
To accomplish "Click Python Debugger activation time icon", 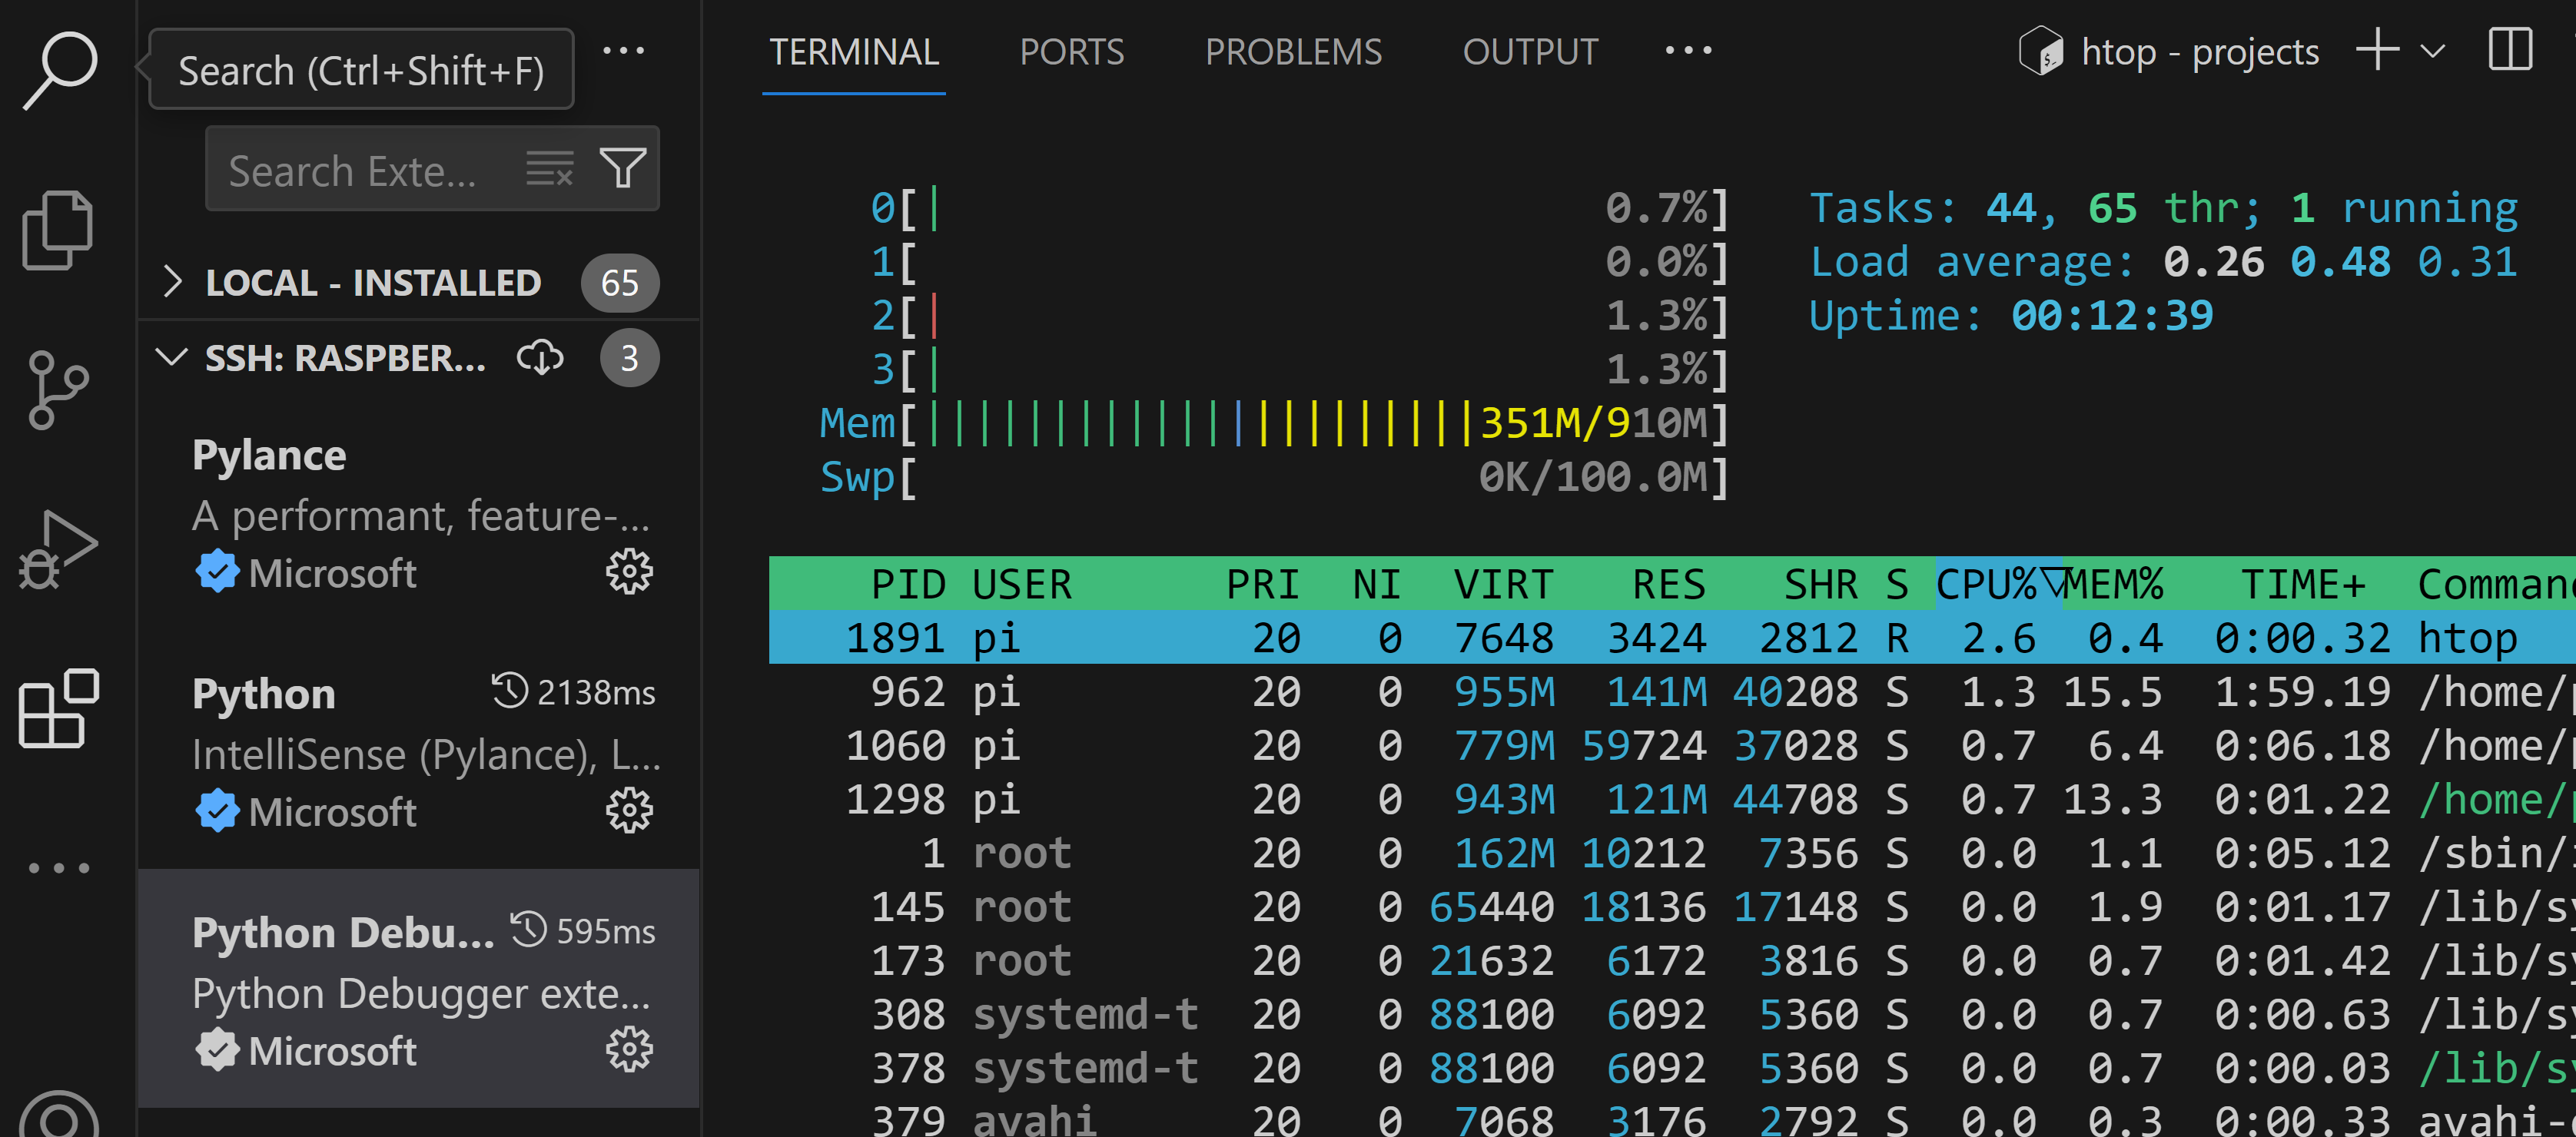I will pyautogui.click(x=528, y=929).
